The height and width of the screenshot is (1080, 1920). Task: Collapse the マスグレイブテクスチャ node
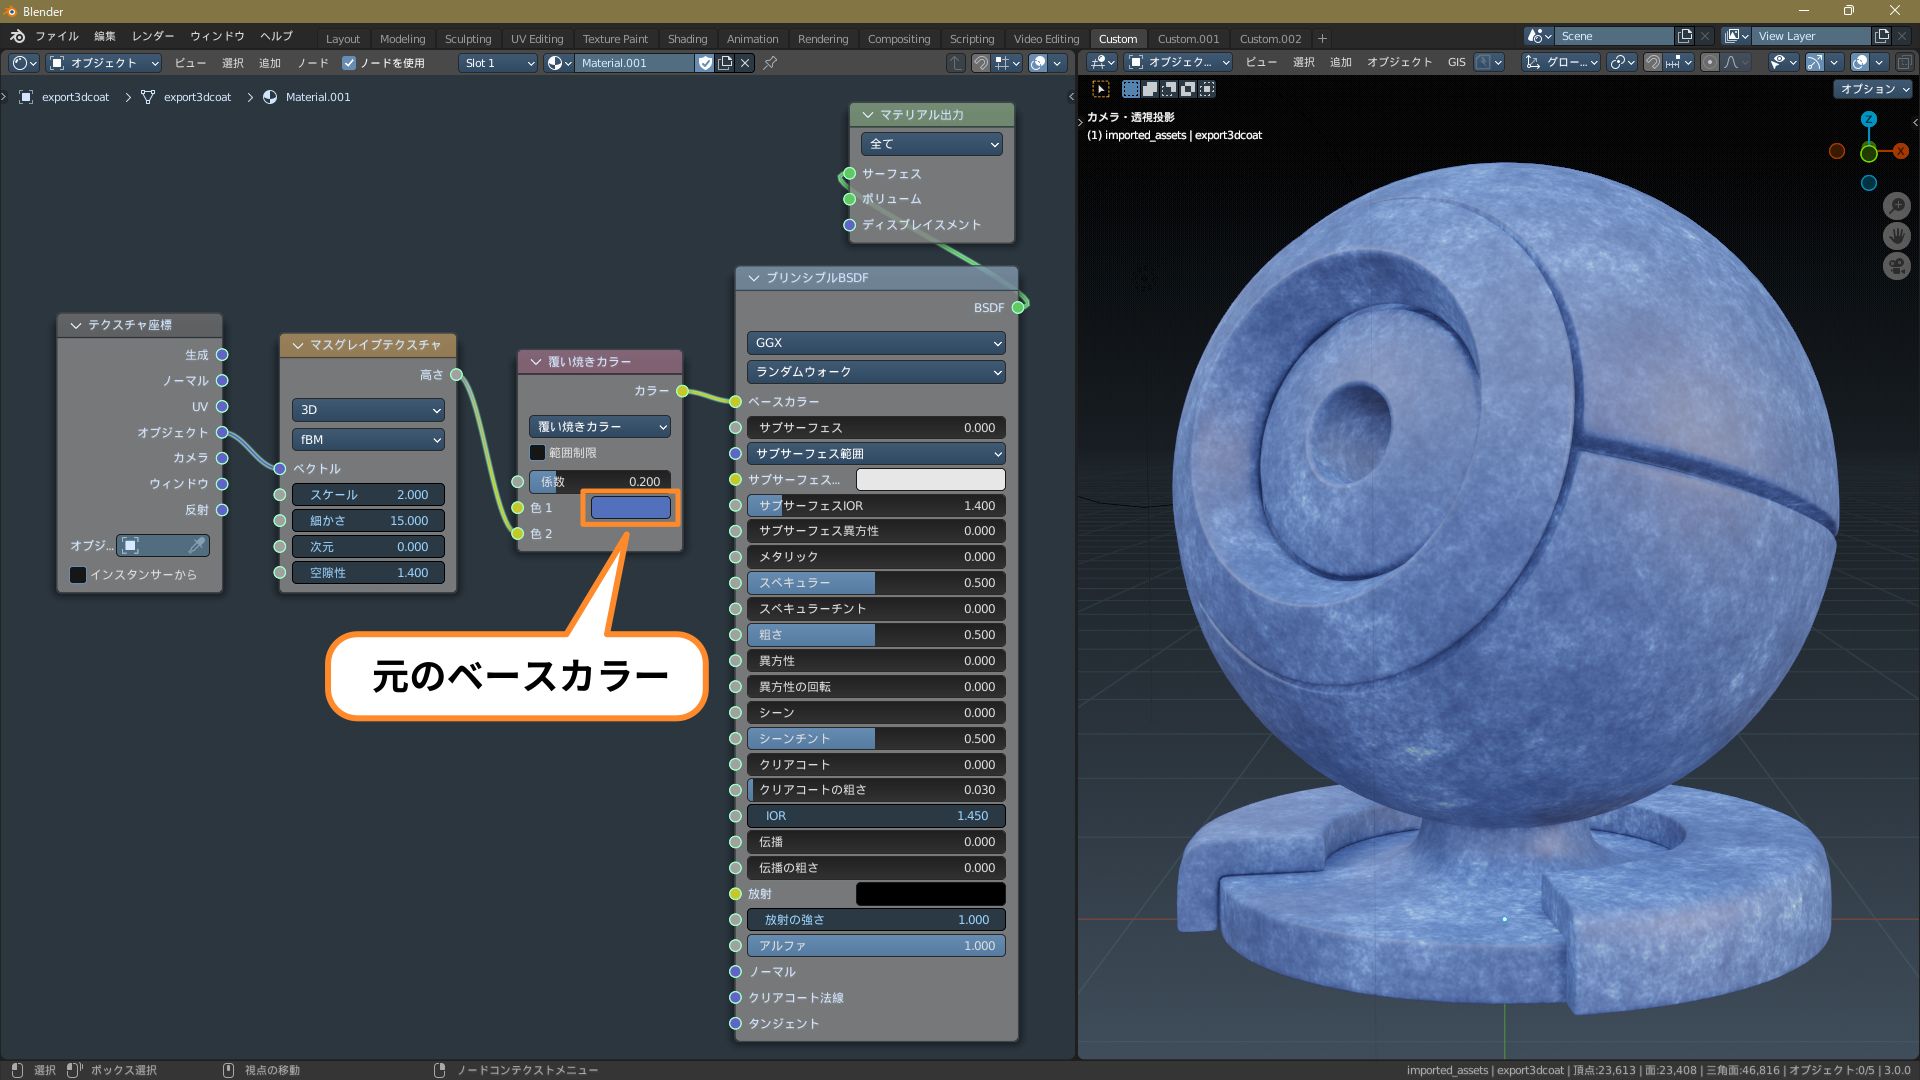297,345
